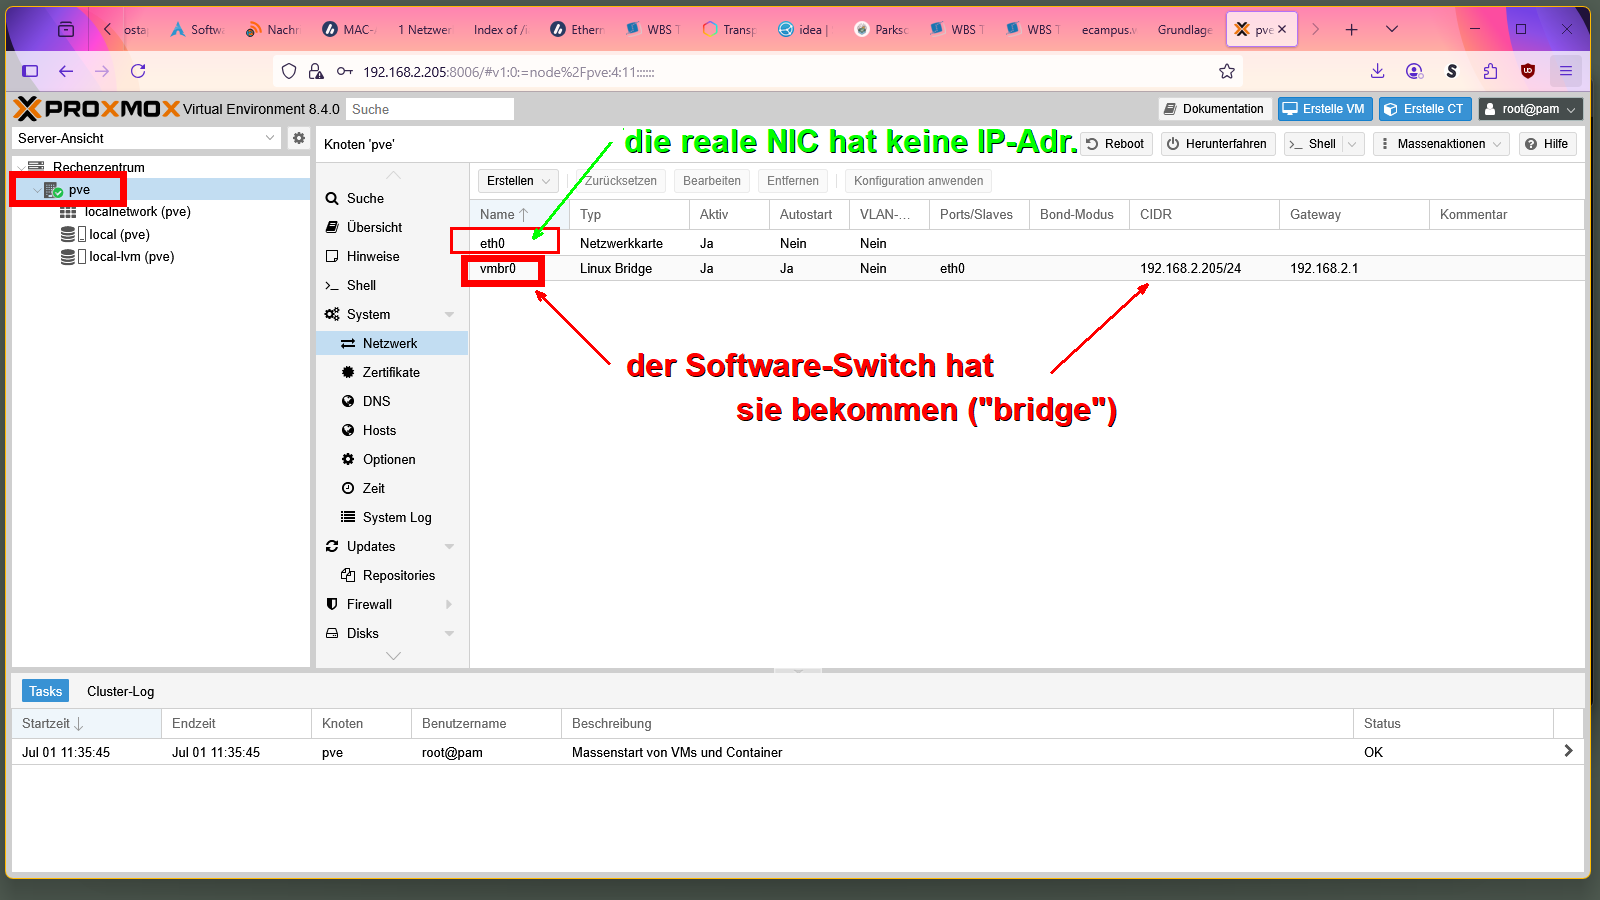The height and width of the screenshot is (900, 1600).
Task: Open the uBlock extension icon
Action: 1527,71
